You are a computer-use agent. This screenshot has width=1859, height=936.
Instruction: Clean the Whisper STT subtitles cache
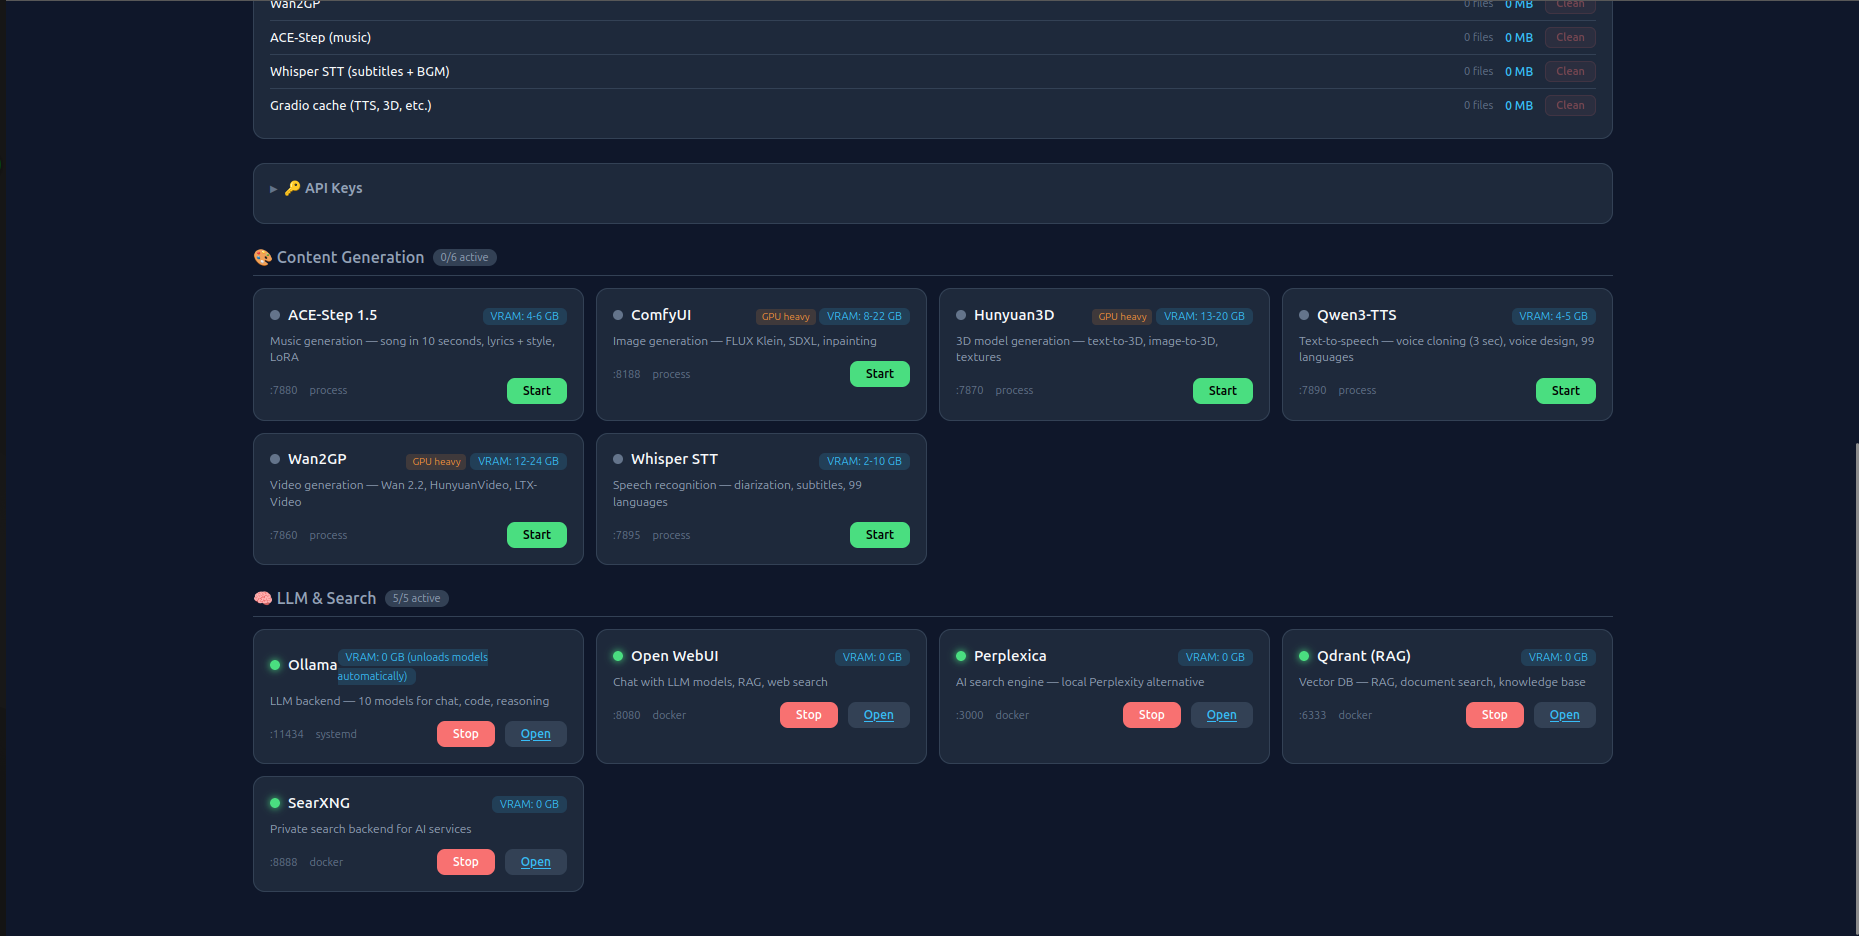pos(1570,72)
